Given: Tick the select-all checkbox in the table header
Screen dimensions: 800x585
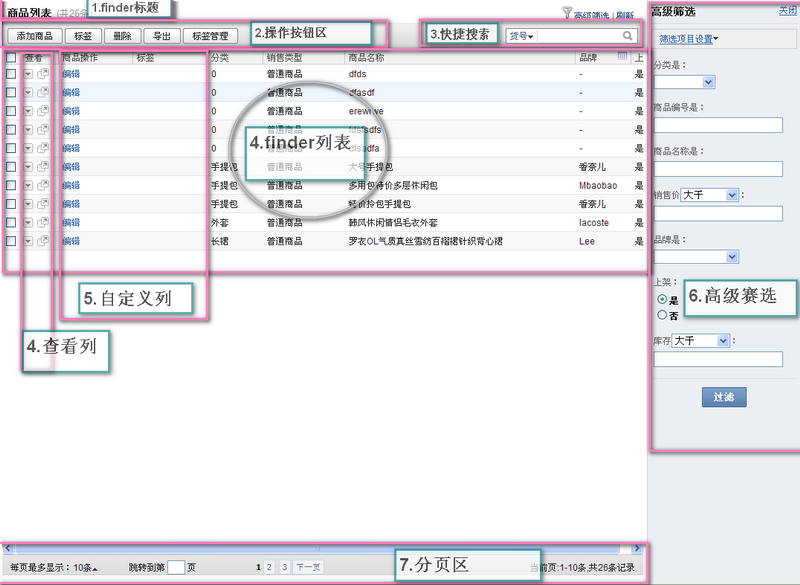Looking at the screenshot, I should [10, 58].
